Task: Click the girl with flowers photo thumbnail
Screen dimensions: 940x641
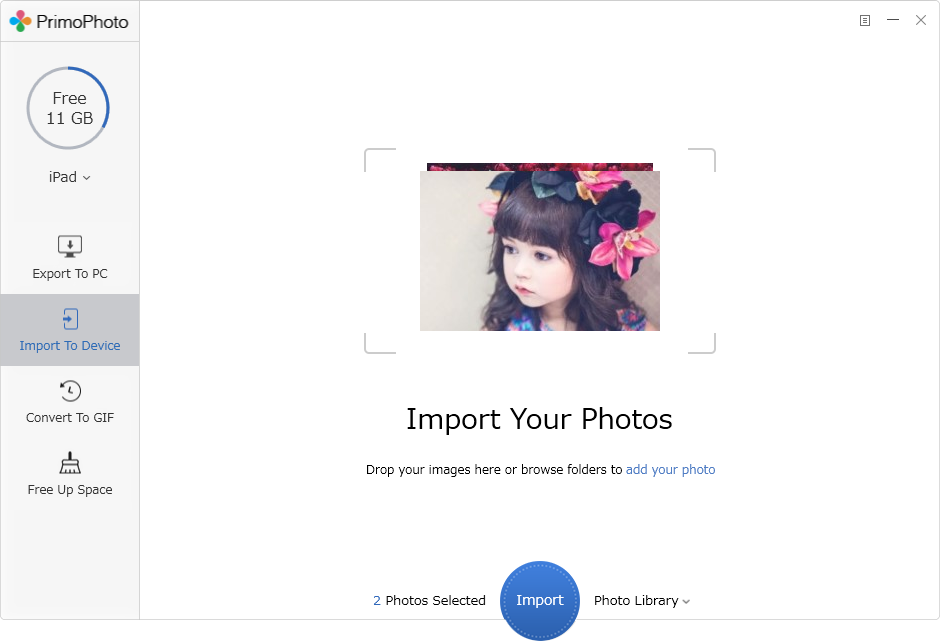Action: coord(540,251)
